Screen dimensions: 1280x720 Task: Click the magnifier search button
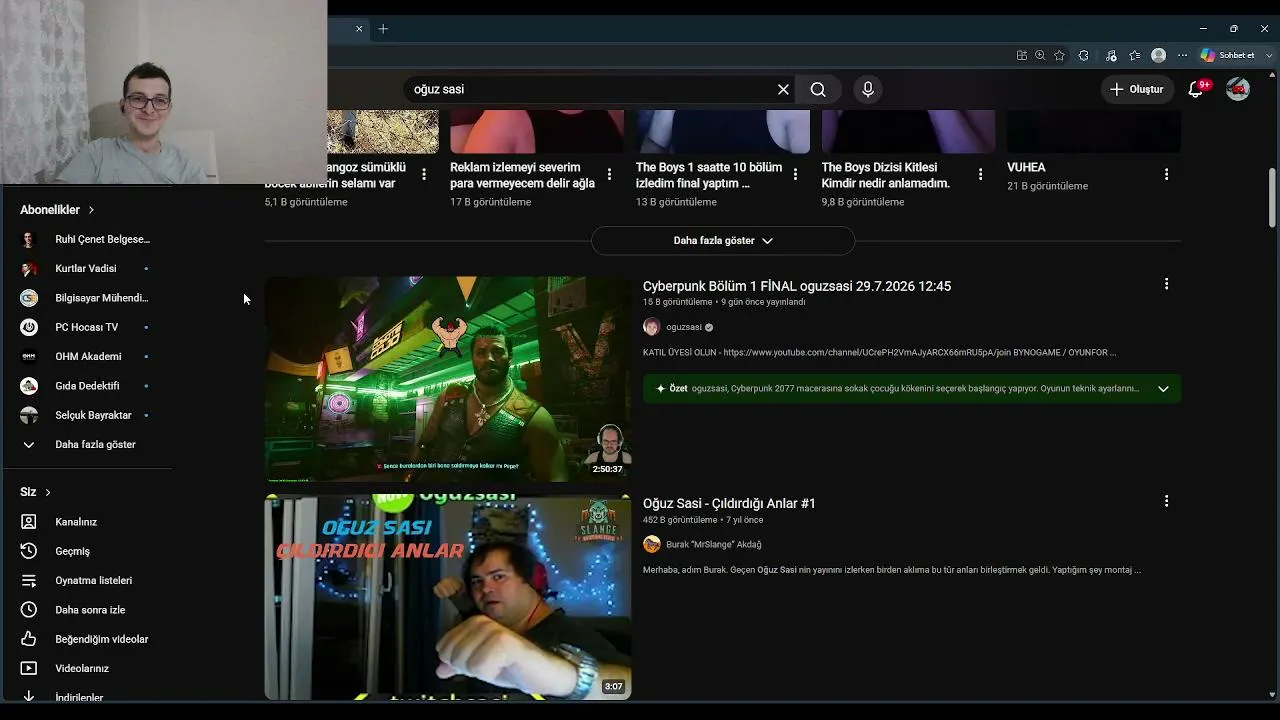pyautogui.click(x=818, y=89)
